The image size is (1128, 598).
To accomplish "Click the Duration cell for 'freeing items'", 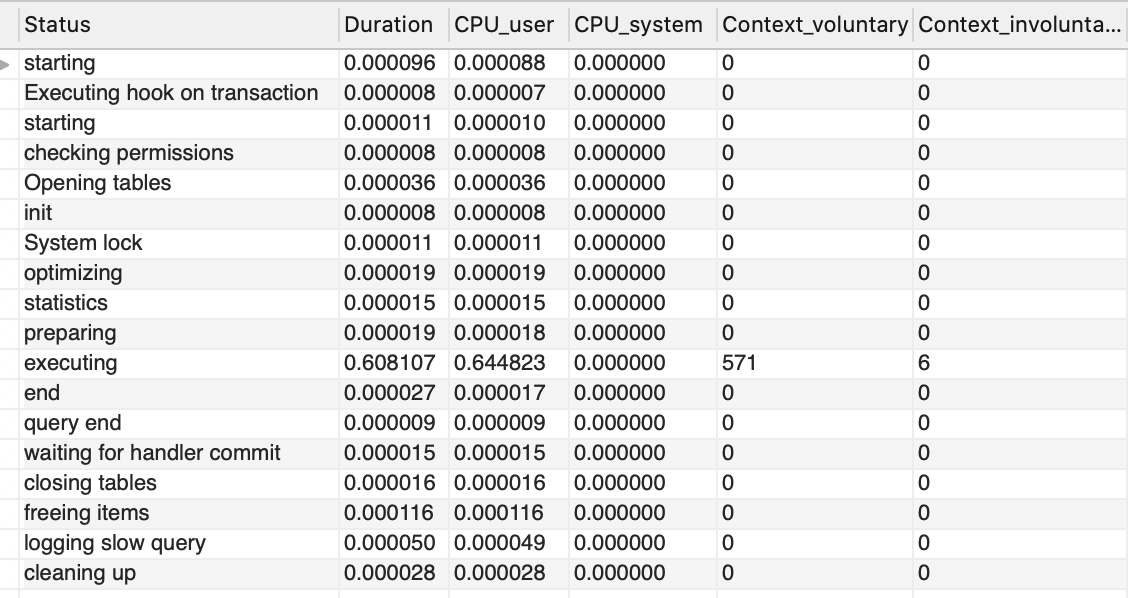I will pos(390,513).
